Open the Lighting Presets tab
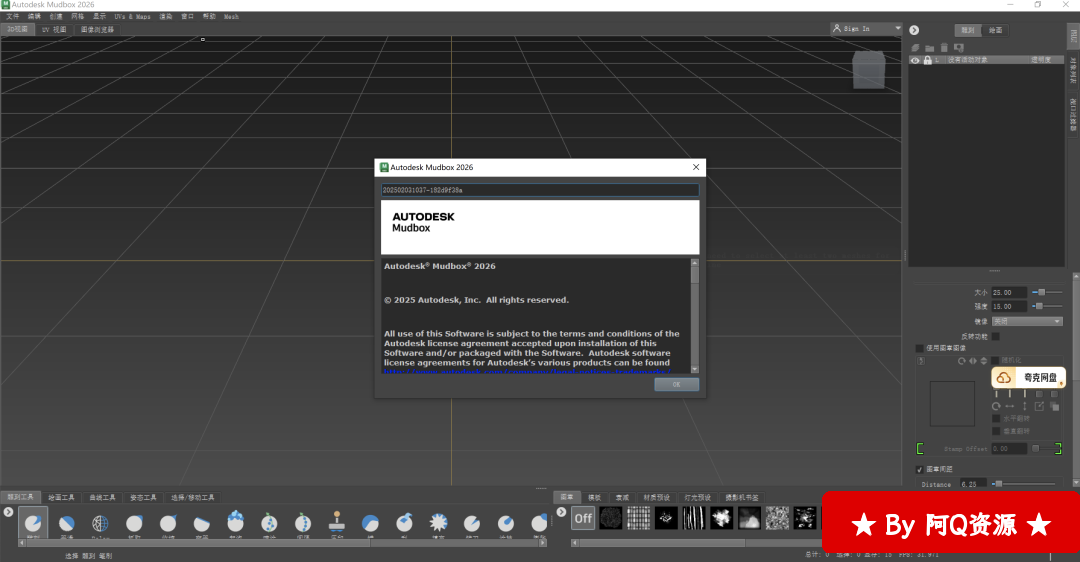This screenshot has width=1080, height=562. (697, 497)
